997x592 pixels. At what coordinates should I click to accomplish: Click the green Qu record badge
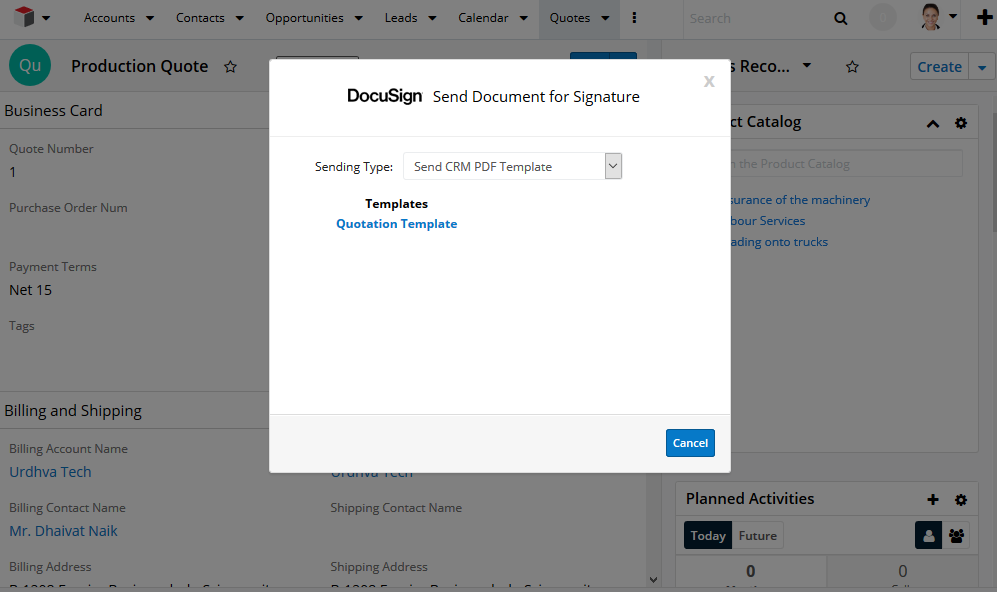tap(30, 65)
